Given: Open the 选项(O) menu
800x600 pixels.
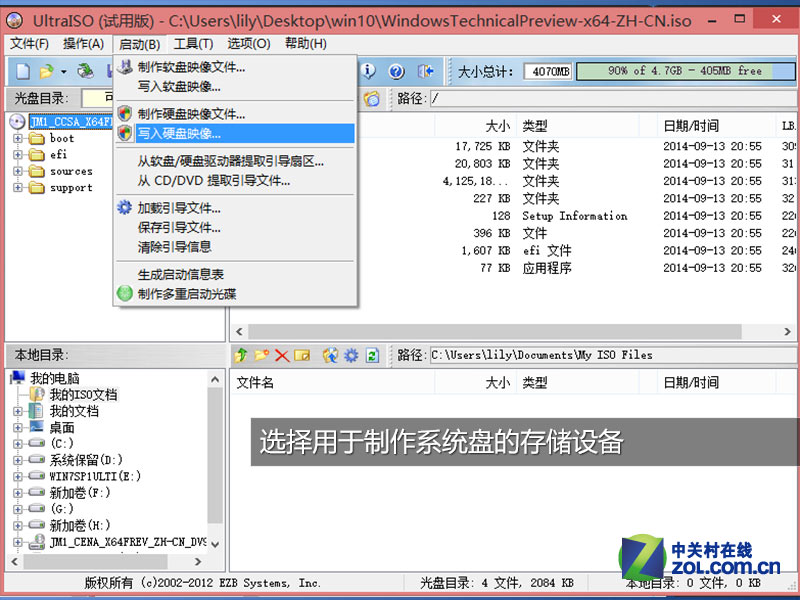Looking at the screenshot, I should (x=249, y=44).
